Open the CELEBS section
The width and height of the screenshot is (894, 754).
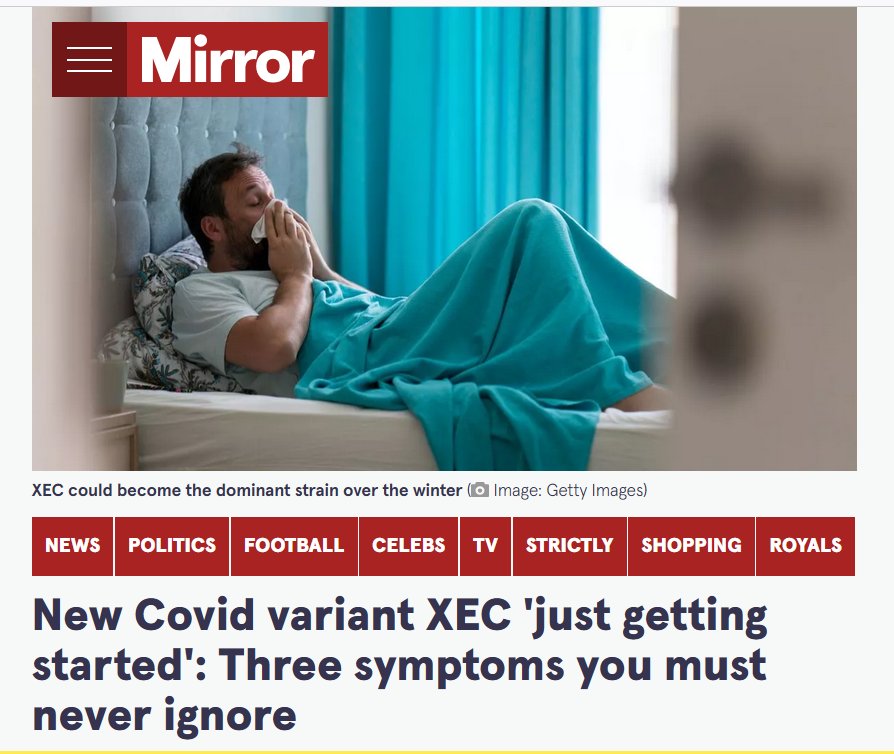click(x=408, y=546)
